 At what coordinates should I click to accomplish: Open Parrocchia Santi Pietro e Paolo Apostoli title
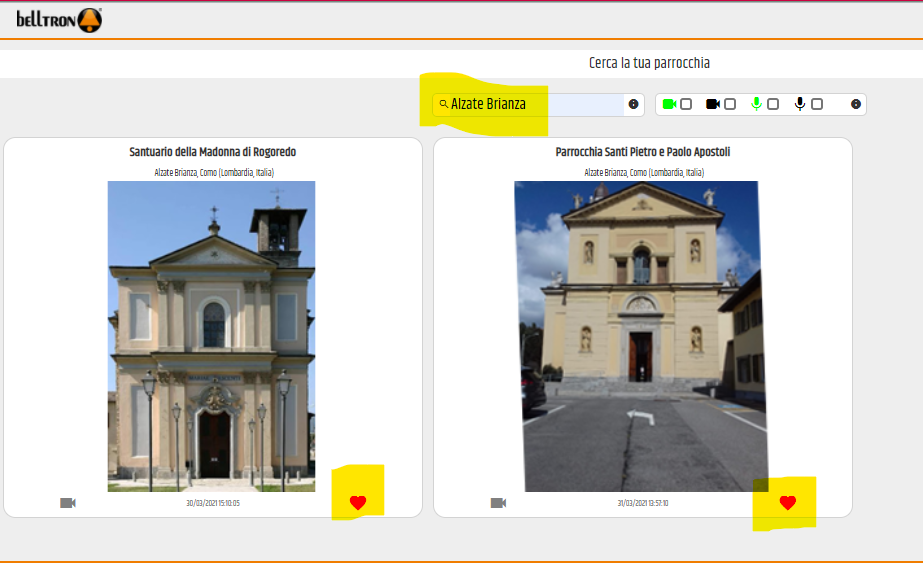[x=643, y=152]
